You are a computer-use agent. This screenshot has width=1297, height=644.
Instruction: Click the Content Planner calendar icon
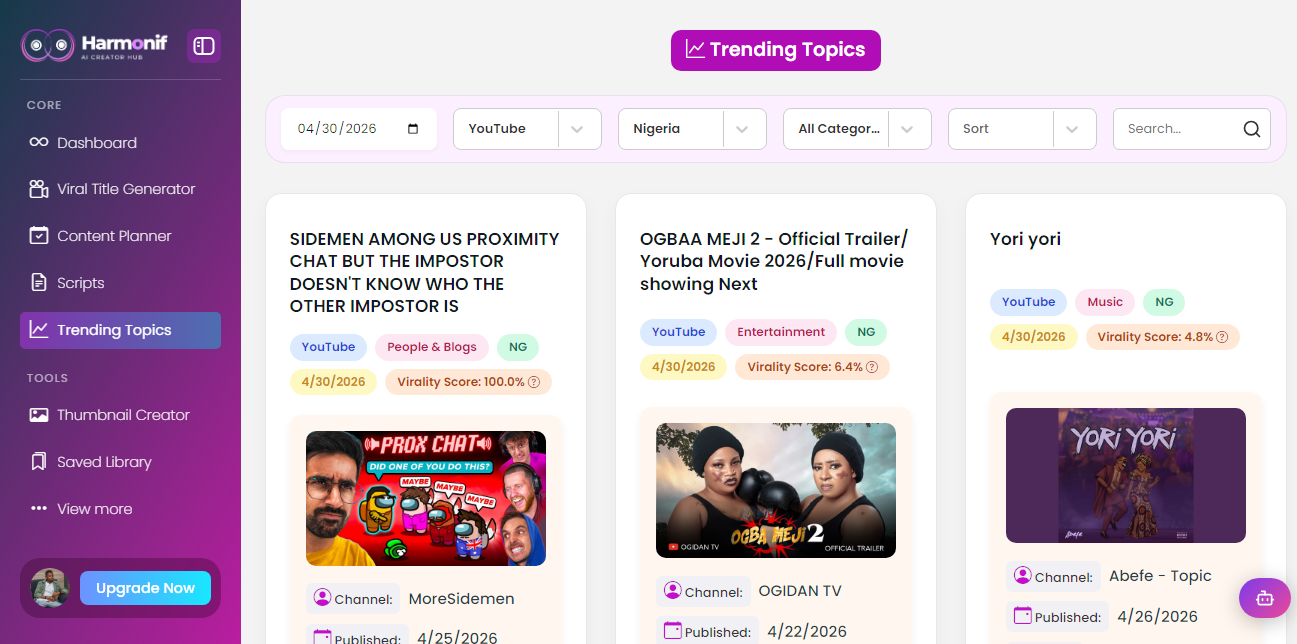(x=39, y=236)
